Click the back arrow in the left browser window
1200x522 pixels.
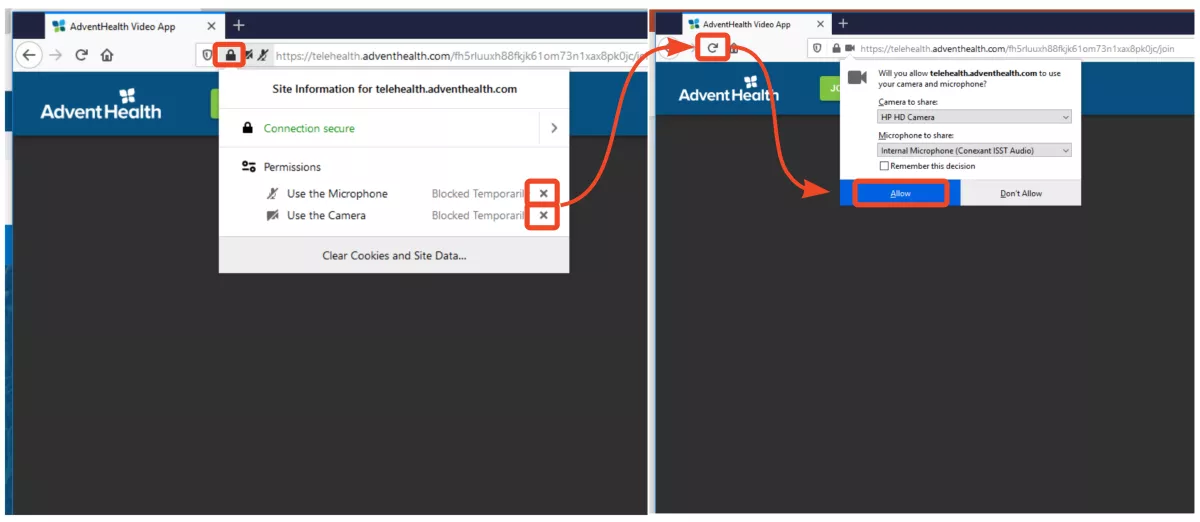tap(30, 56)
